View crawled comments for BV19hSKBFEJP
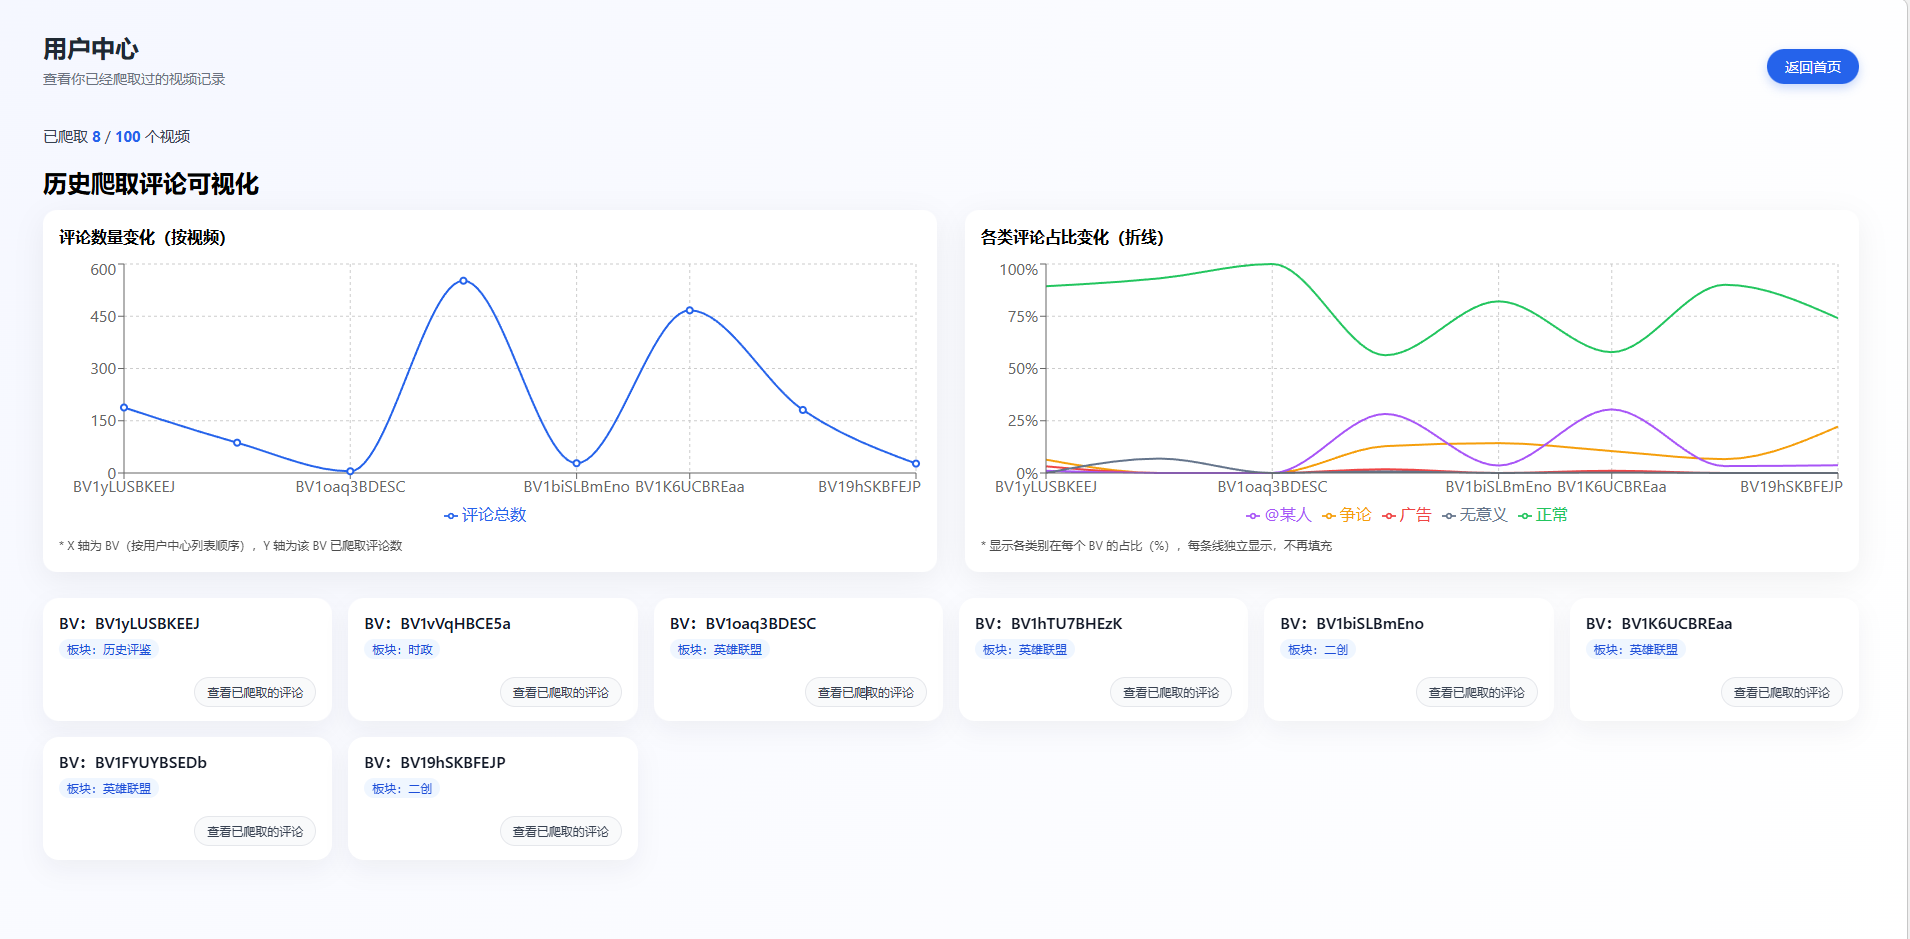This screenshot has height=939, width=1910. coord(560,831)
